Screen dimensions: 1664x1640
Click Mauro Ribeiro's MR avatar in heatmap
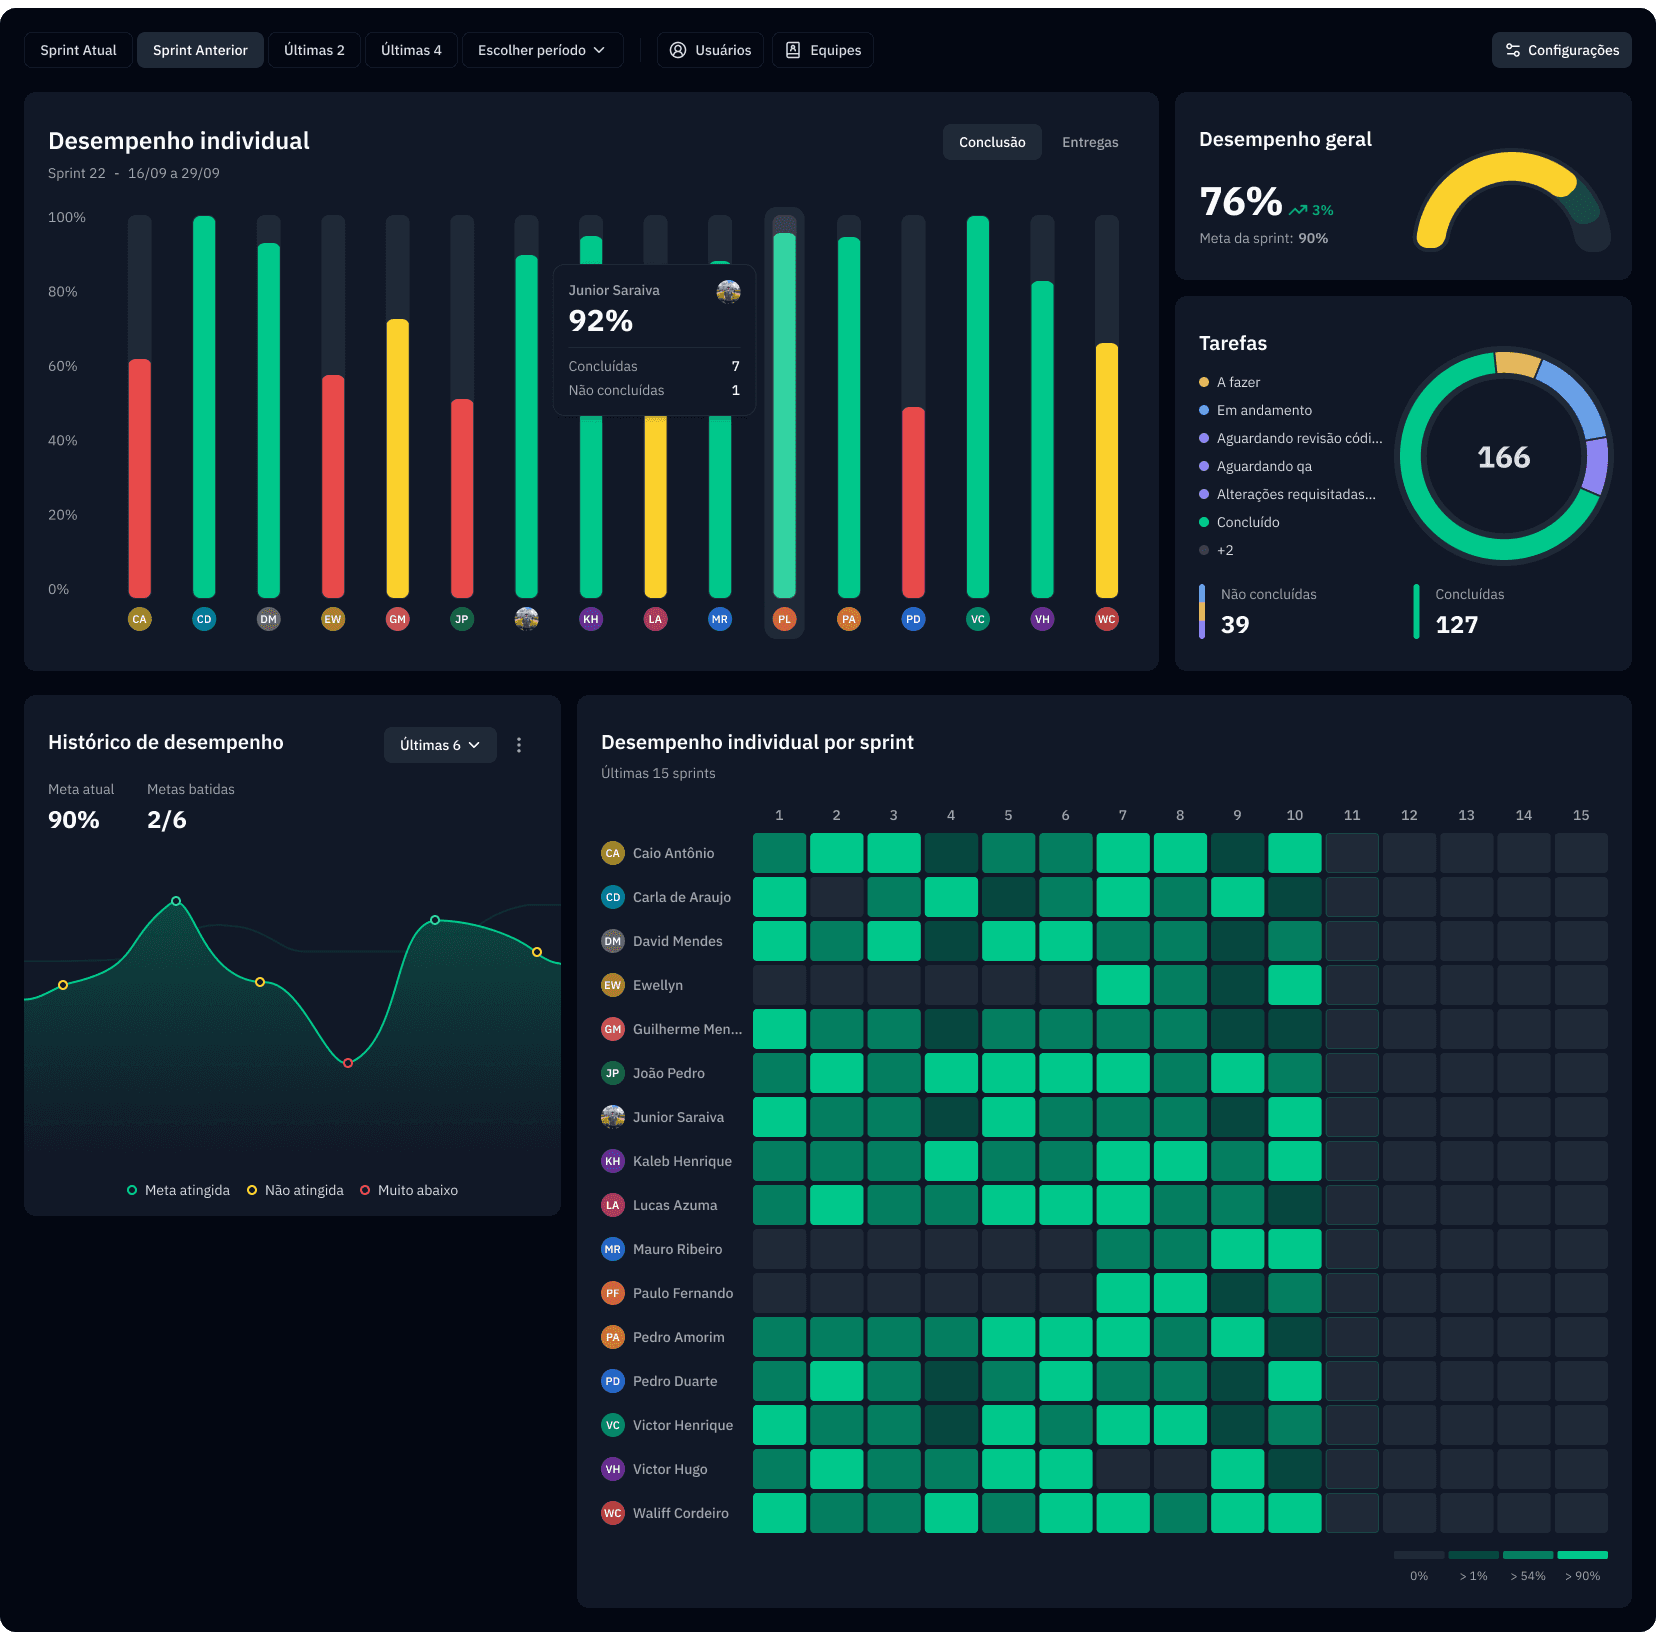(612, 1249)
